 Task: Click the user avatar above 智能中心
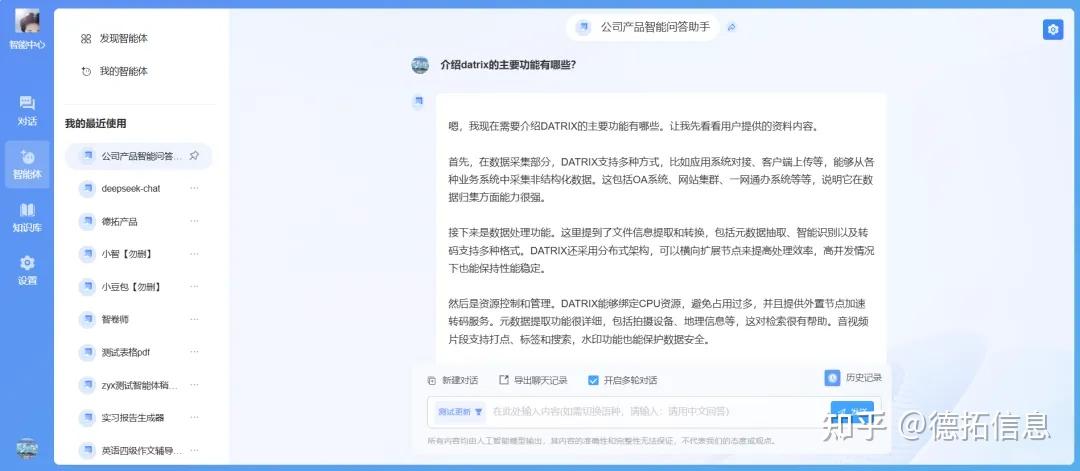pos(27,21)
